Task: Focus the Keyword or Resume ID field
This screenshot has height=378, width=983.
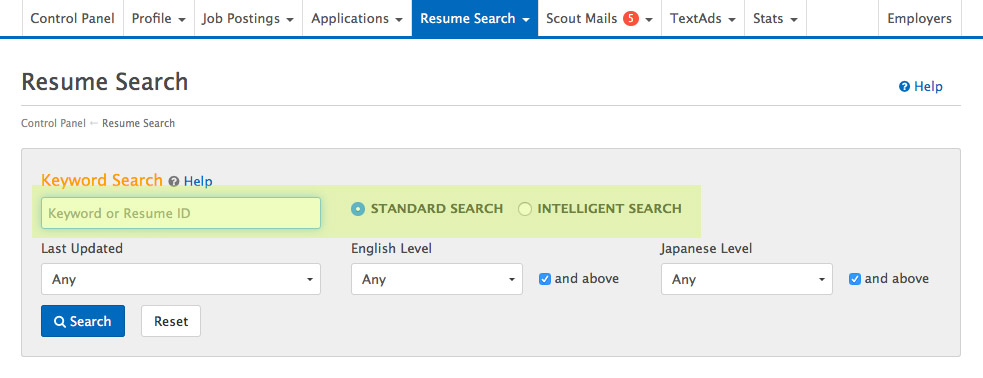Action: pyautogui.click(x=181, y=213)
